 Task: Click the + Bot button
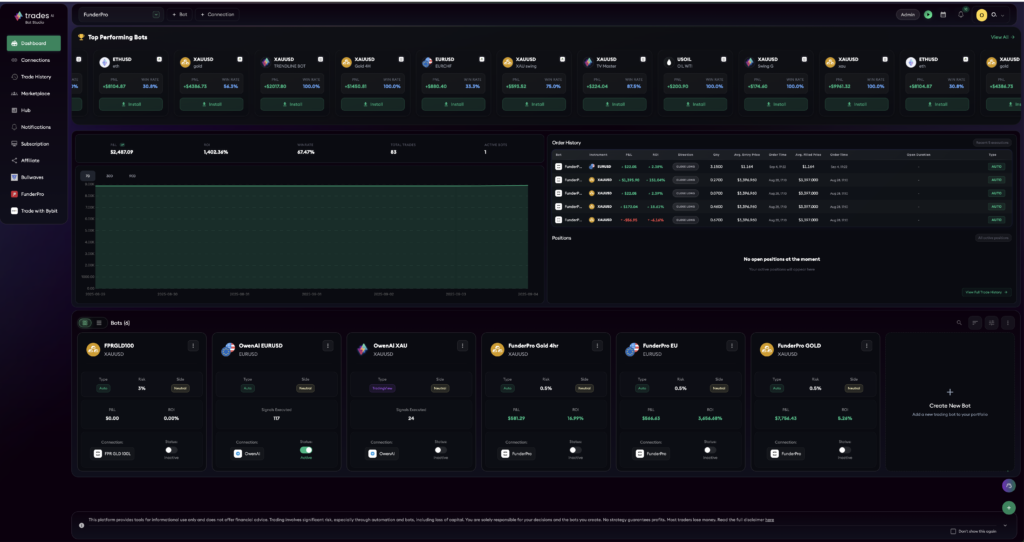180,14
